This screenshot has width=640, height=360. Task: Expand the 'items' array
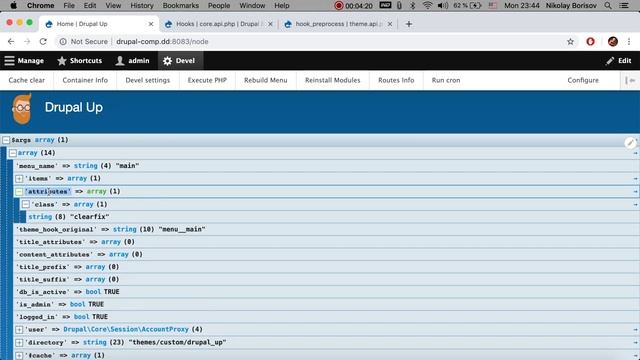point(19,179)
